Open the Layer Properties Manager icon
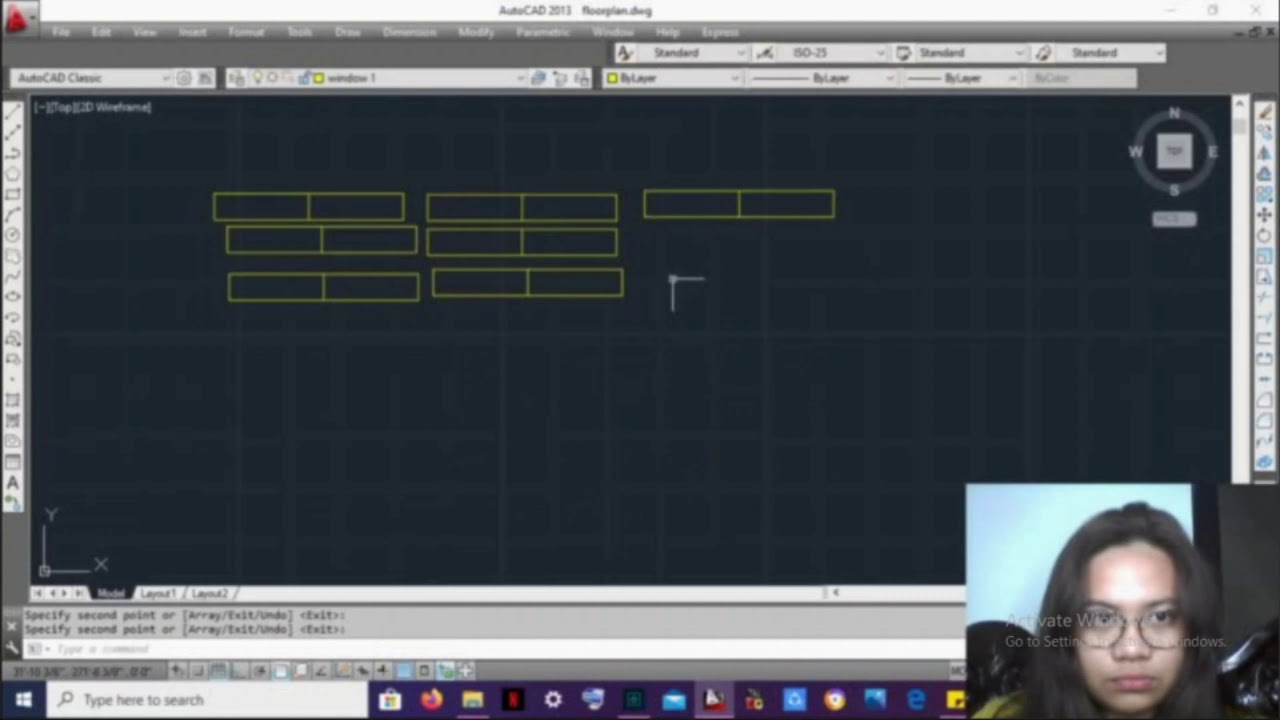 (236, 78)
